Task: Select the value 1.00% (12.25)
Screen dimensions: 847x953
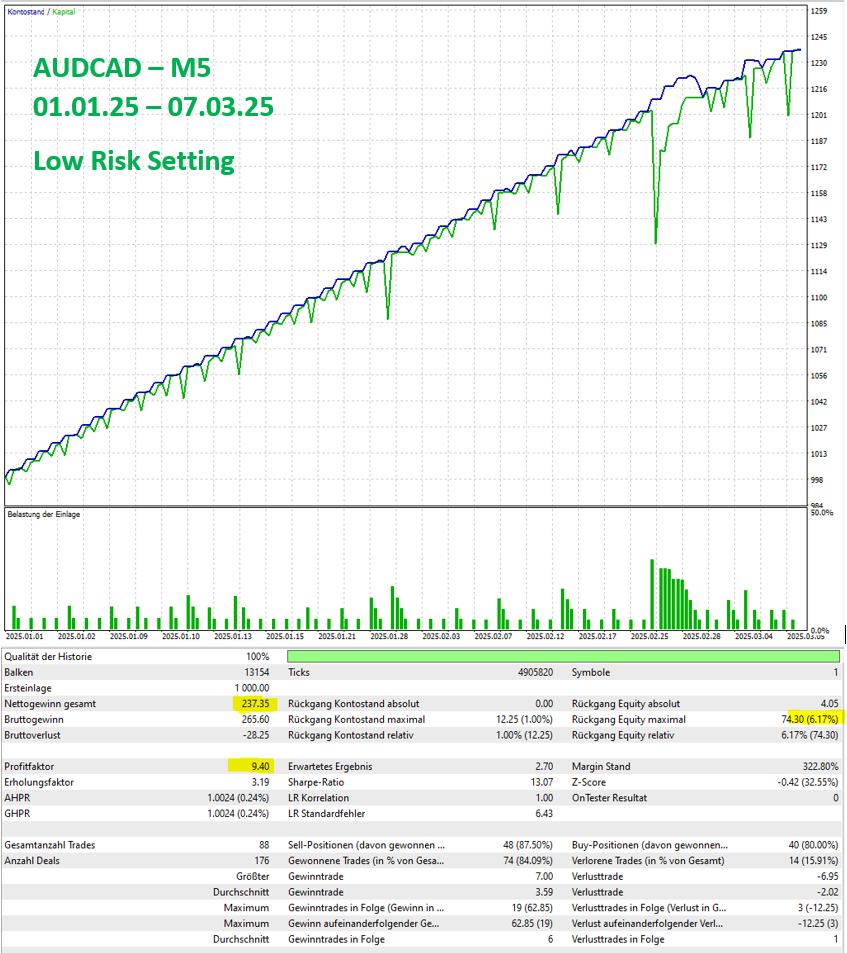Action: click(x=524, y=735)
